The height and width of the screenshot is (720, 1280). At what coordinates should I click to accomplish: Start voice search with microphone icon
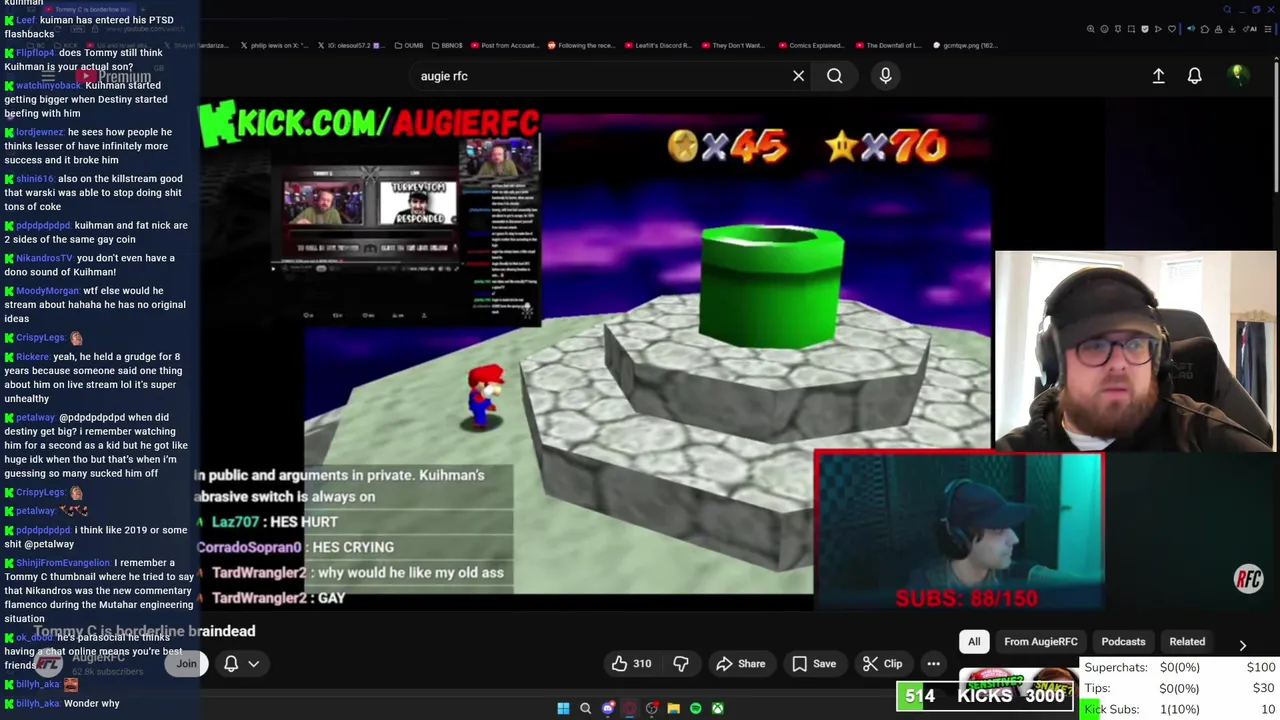click(x=885, y=76)
